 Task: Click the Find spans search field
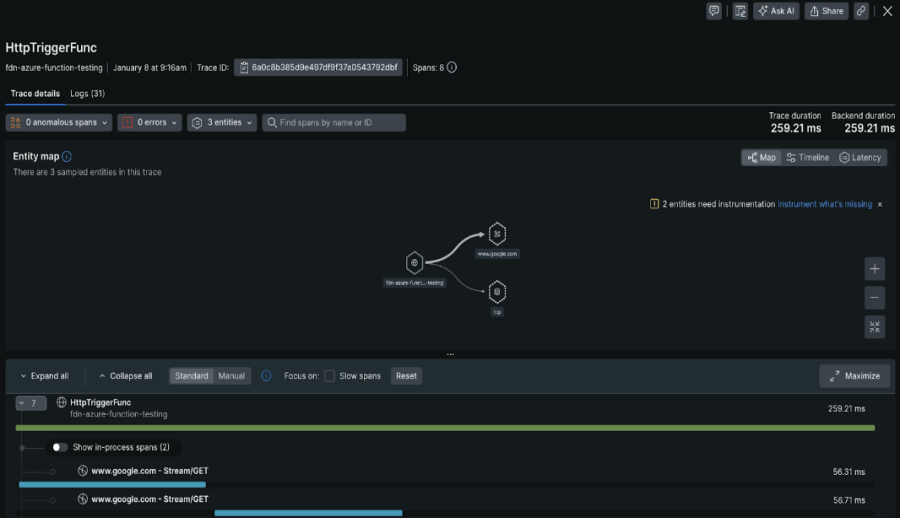(x=333, y=122)
